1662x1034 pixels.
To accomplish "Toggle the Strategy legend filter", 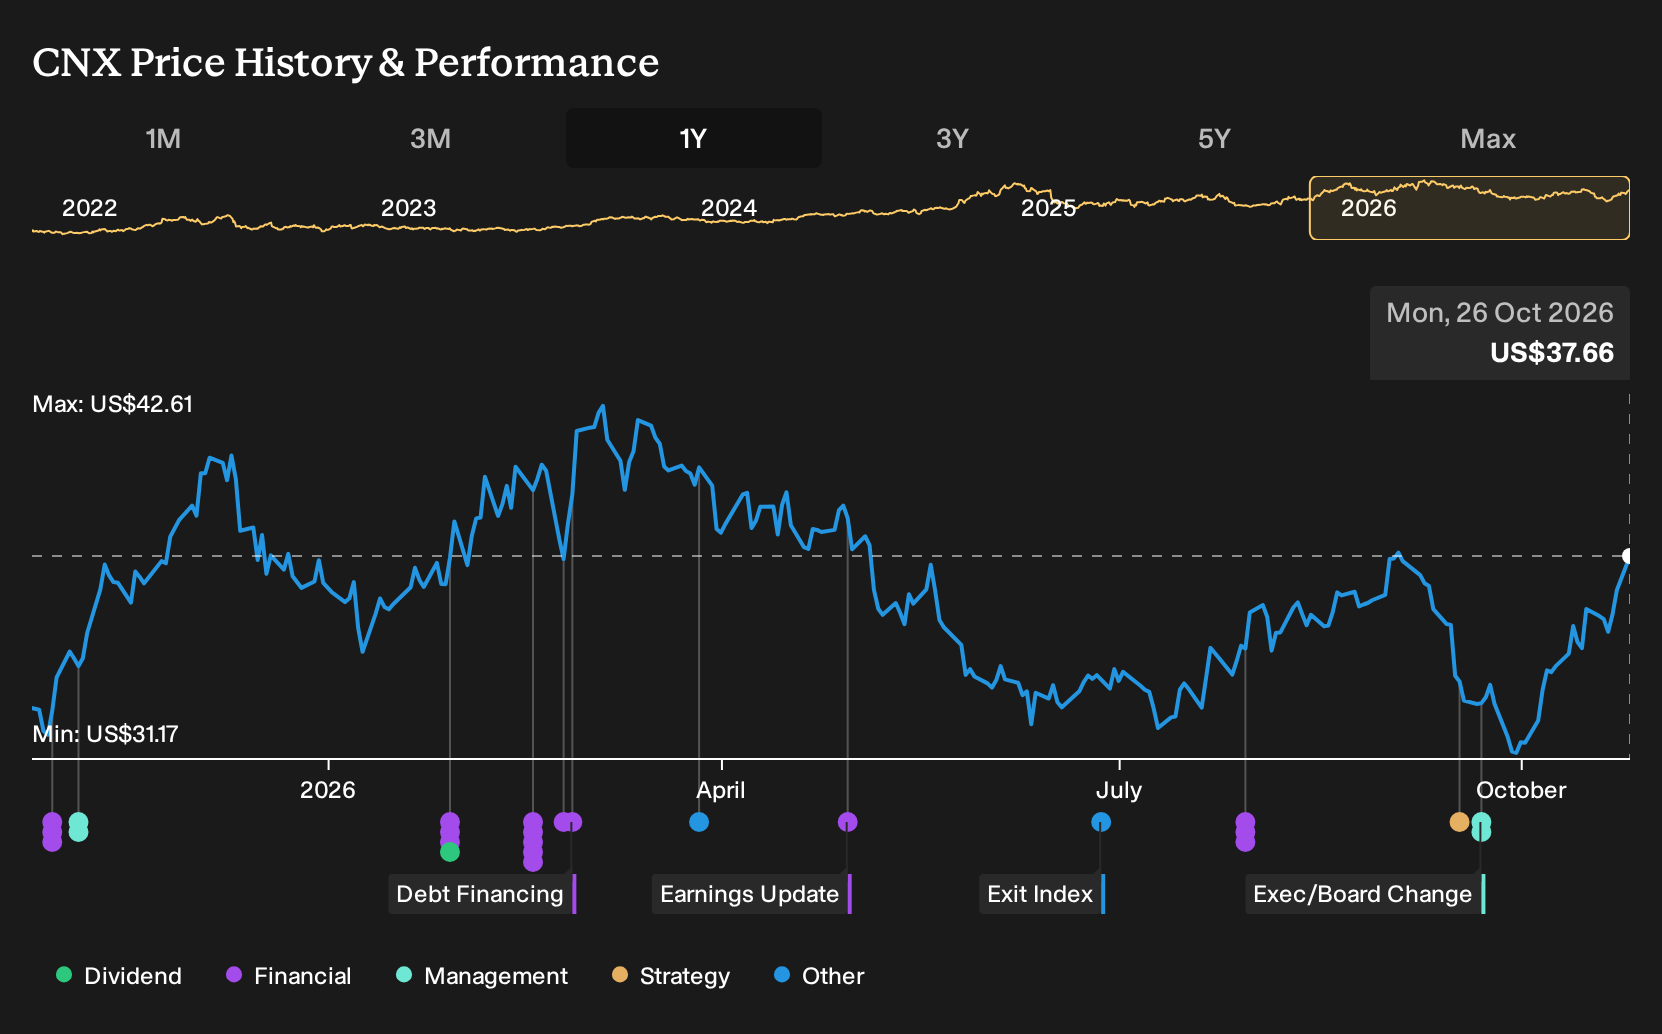I will [670, 976].
